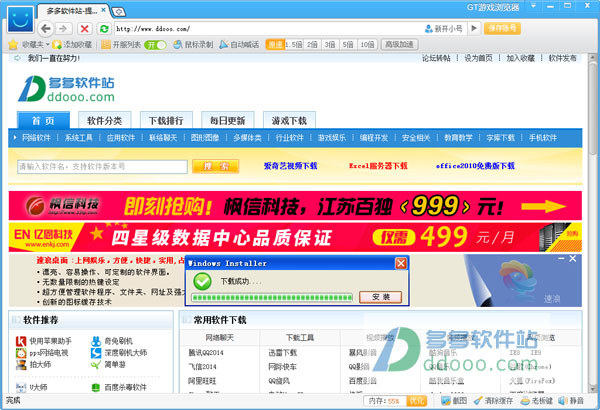Viewport: 600px width, 410px height.
Task: Open the 下载排行 tab
Action: tap(166, 121)
